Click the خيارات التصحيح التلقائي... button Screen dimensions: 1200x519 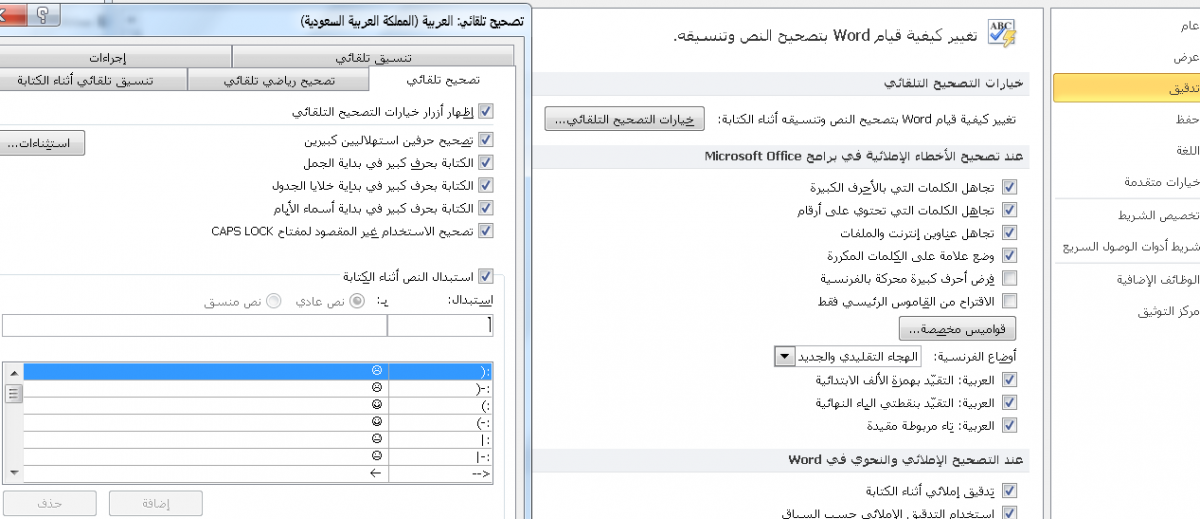(x=625, y=120)
